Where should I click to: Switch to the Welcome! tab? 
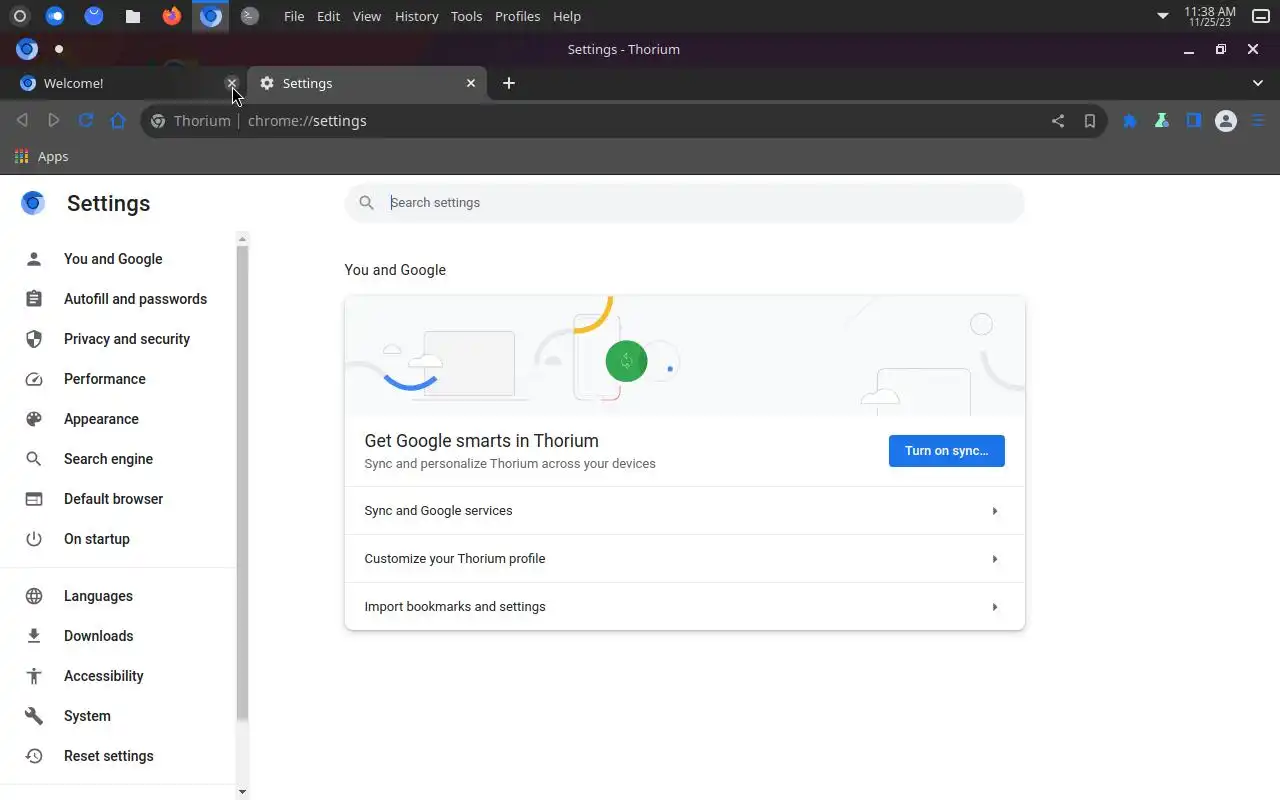[120, 83]
